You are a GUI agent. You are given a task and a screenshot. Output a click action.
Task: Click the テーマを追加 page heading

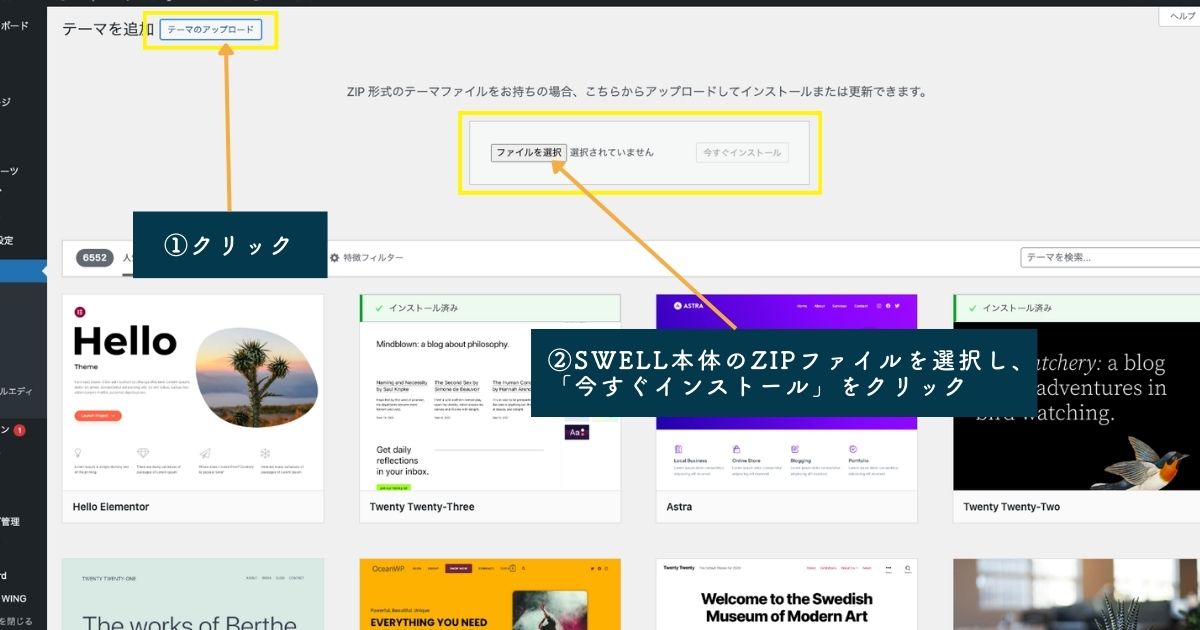[108, 30]
